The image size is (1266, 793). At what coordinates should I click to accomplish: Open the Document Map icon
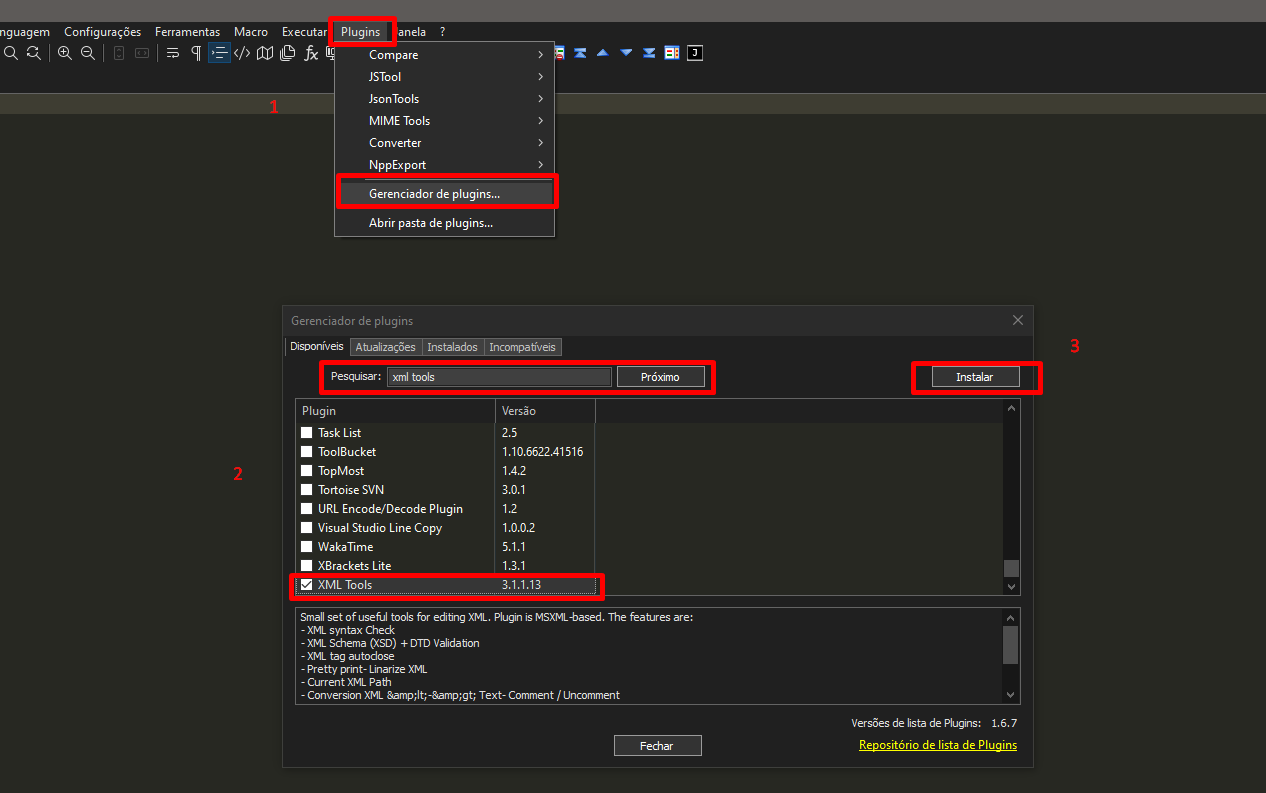[x=264, y=53]
